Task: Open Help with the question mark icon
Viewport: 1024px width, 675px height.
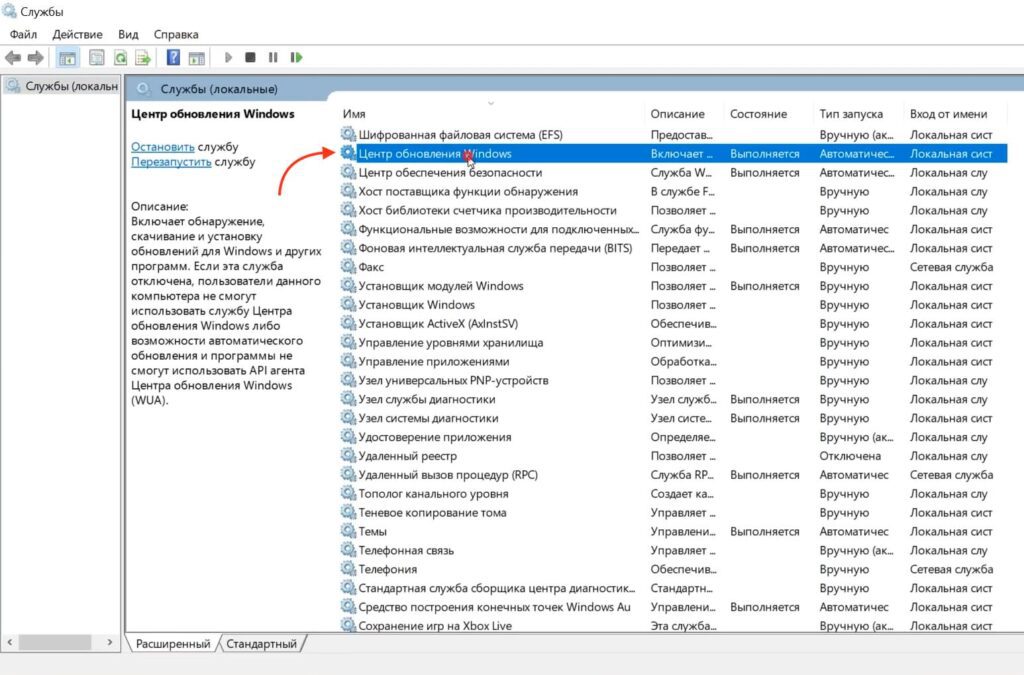Action: [x=173, y=57]
